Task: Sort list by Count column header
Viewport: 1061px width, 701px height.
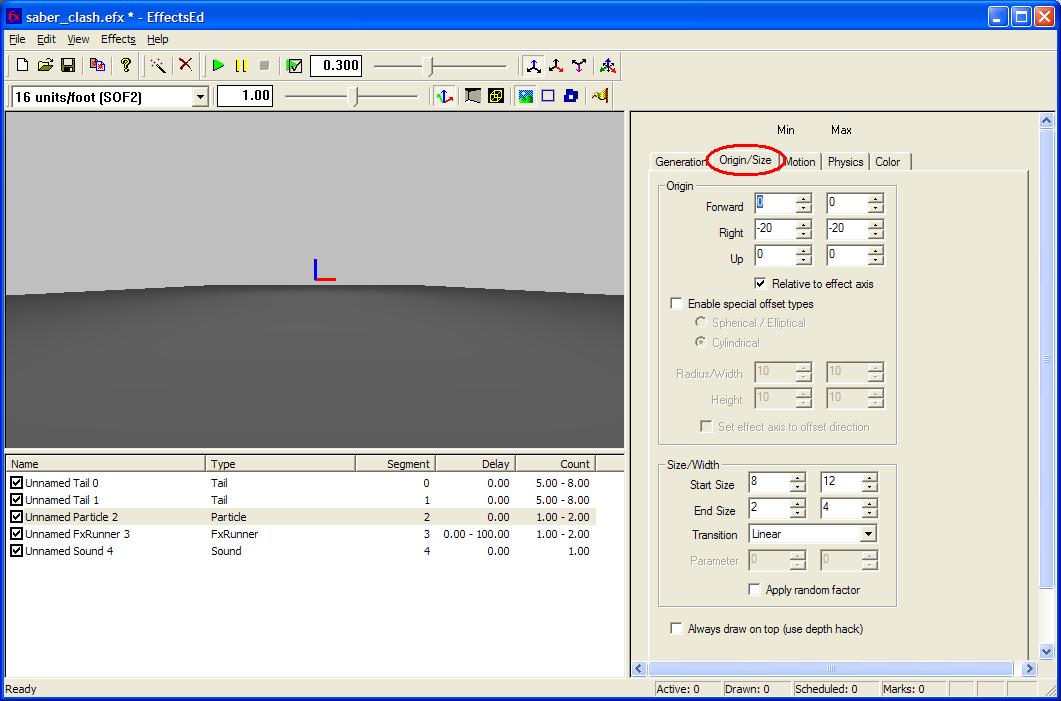Action: tap(555, 463)
